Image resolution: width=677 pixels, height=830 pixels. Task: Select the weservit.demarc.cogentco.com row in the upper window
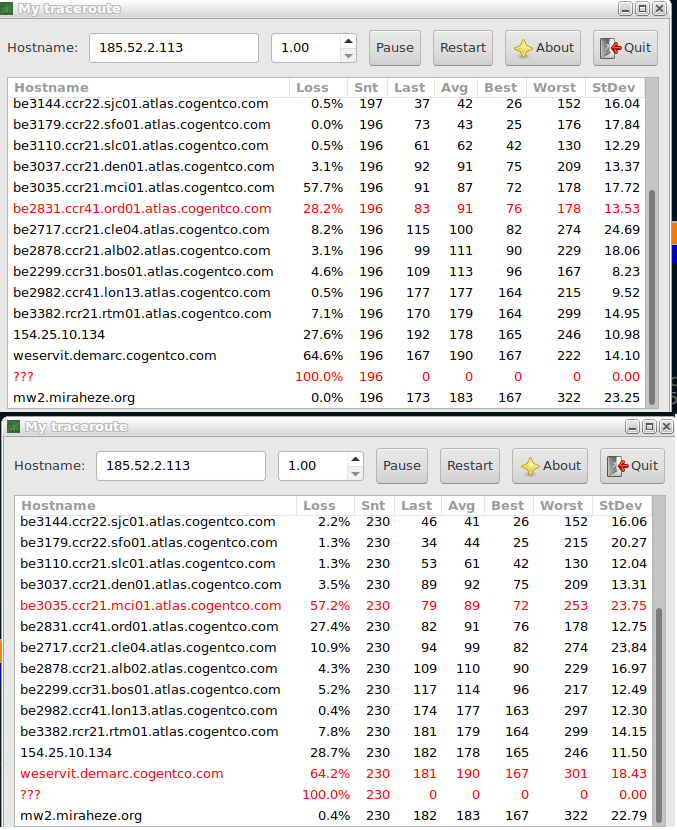[327, 356]
